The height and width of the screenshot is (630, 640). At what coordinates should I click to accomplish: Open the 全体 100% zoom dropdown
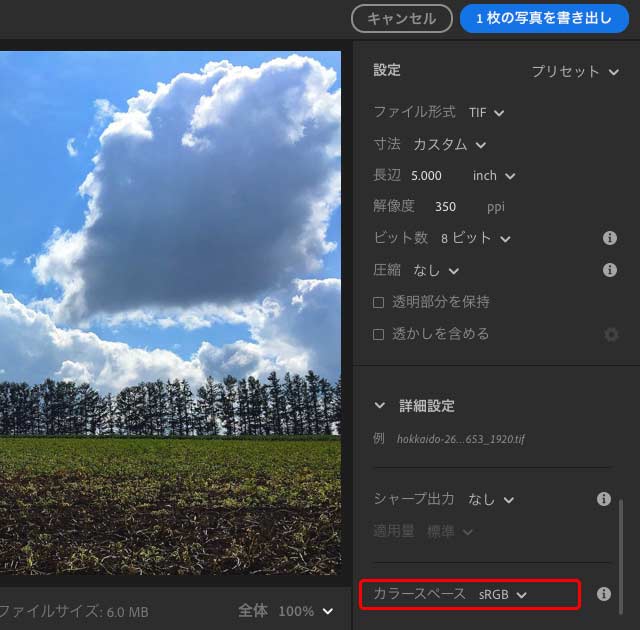point(305,611)
